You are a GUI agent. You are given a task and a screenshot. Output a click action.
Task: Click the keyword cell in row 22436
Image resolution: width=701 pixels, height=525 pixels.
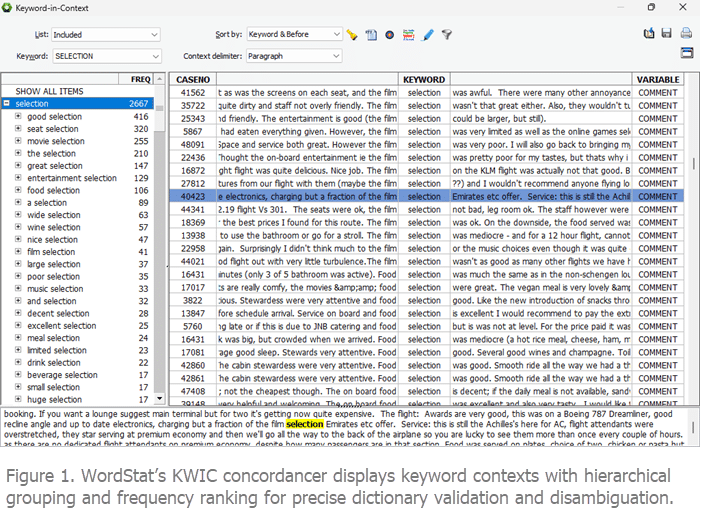point(424,157)
